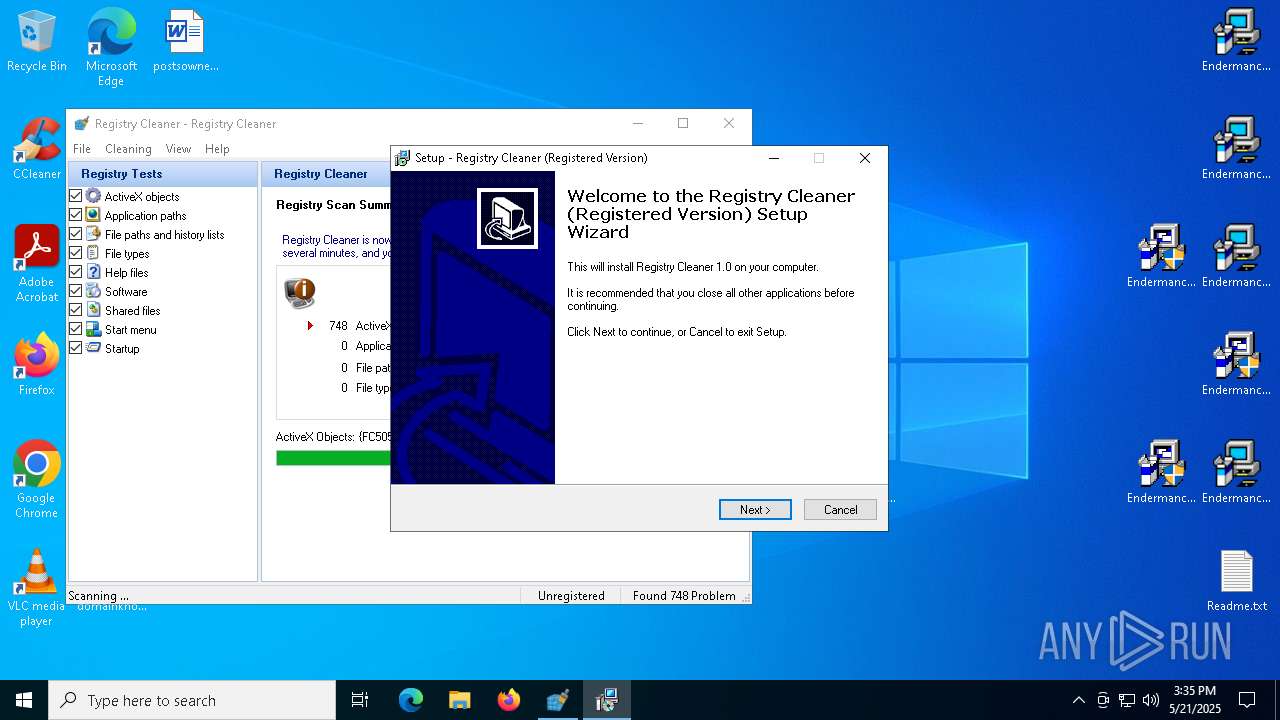1280x720 pixels.
Task: Open the clock showing 3:35 PM
Action: click(1194, 700)
